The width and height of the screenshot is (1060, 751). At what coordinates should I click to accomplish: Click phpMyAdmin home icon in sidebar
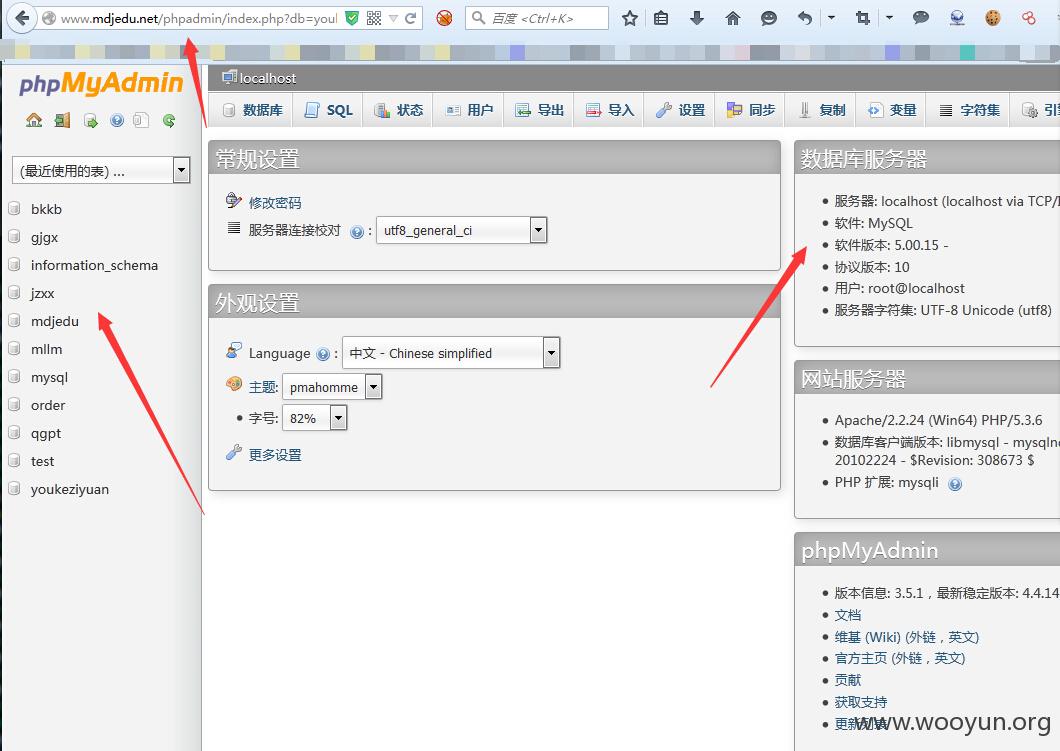(x=34, y=120)
